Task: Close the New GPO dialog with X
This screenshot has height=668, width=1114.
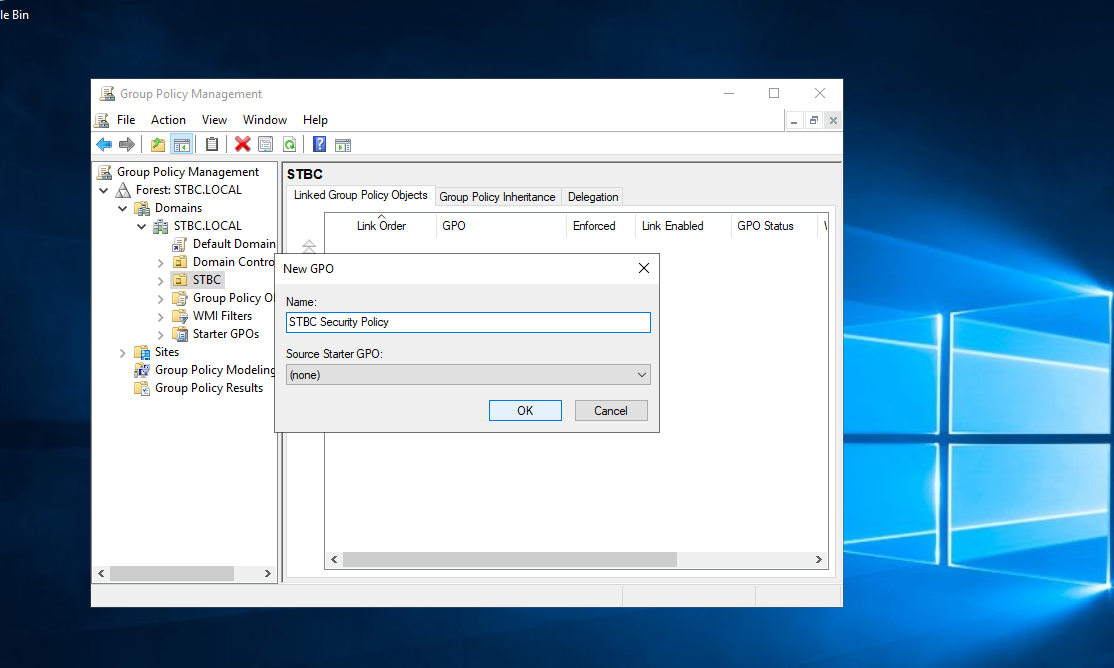Action: coord(644,268)
